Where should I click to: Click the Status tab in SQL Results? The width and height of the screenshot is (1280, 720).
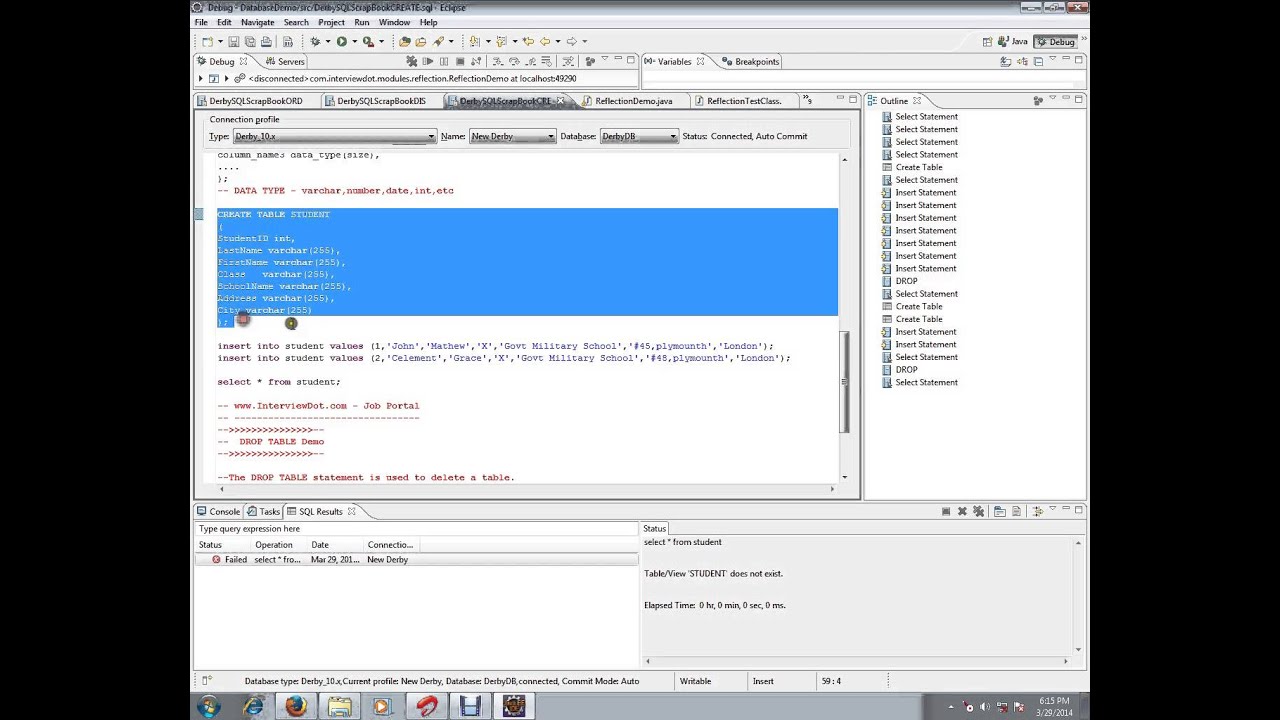[x=655, y=529]
